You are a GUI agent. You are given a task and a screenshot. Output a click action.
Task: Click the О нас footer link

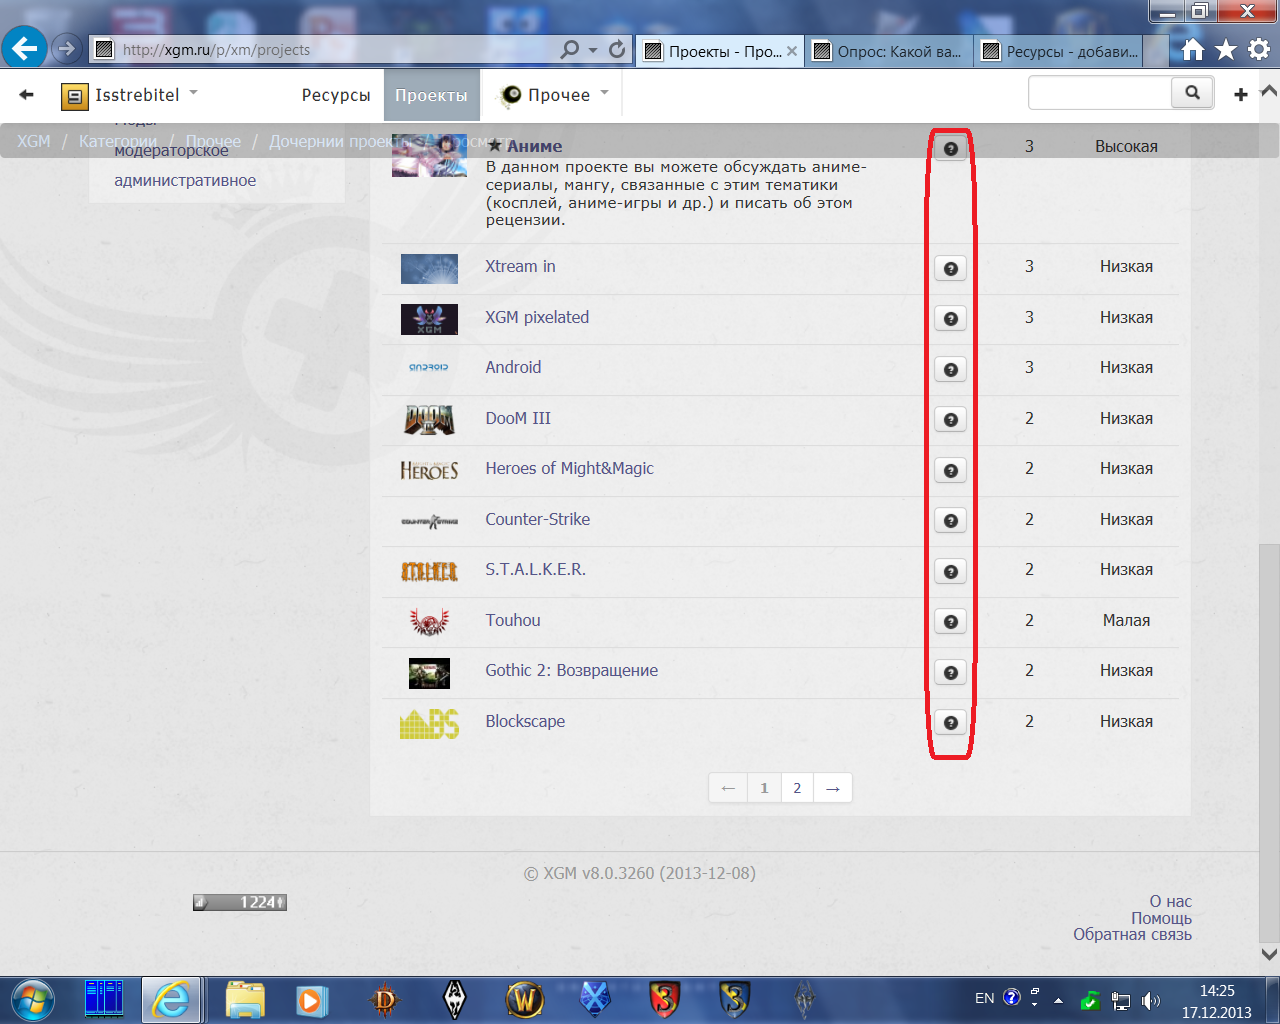click(1170, 902)
